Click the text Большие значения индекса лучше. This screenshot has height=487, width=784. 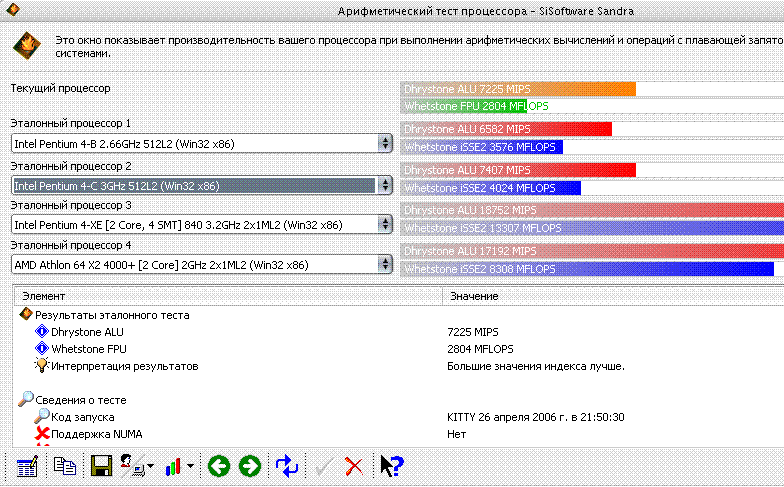point(536,366)
